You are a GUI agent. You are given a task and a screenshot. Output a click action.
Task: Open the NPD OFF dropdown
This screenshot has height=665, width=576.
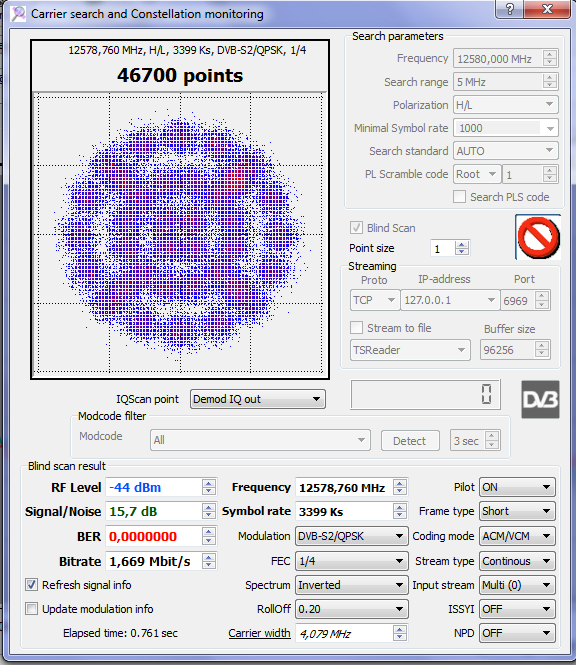click(517, 633)
